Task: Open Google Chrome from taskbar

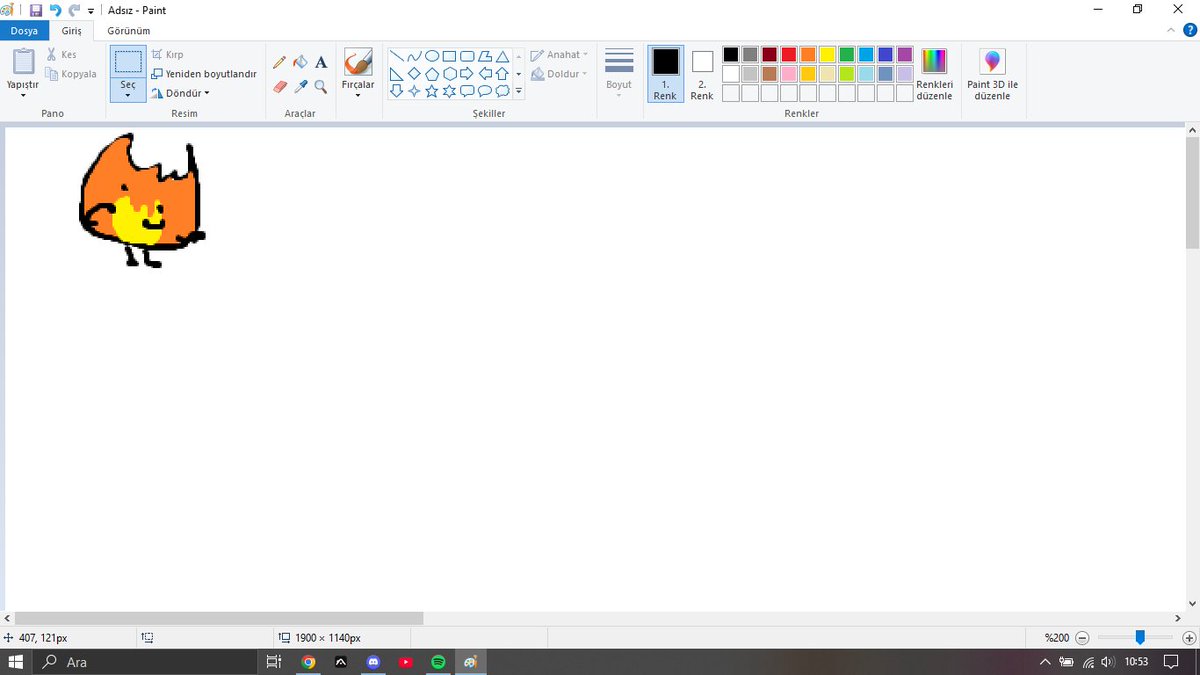Action: pos(308,662)
